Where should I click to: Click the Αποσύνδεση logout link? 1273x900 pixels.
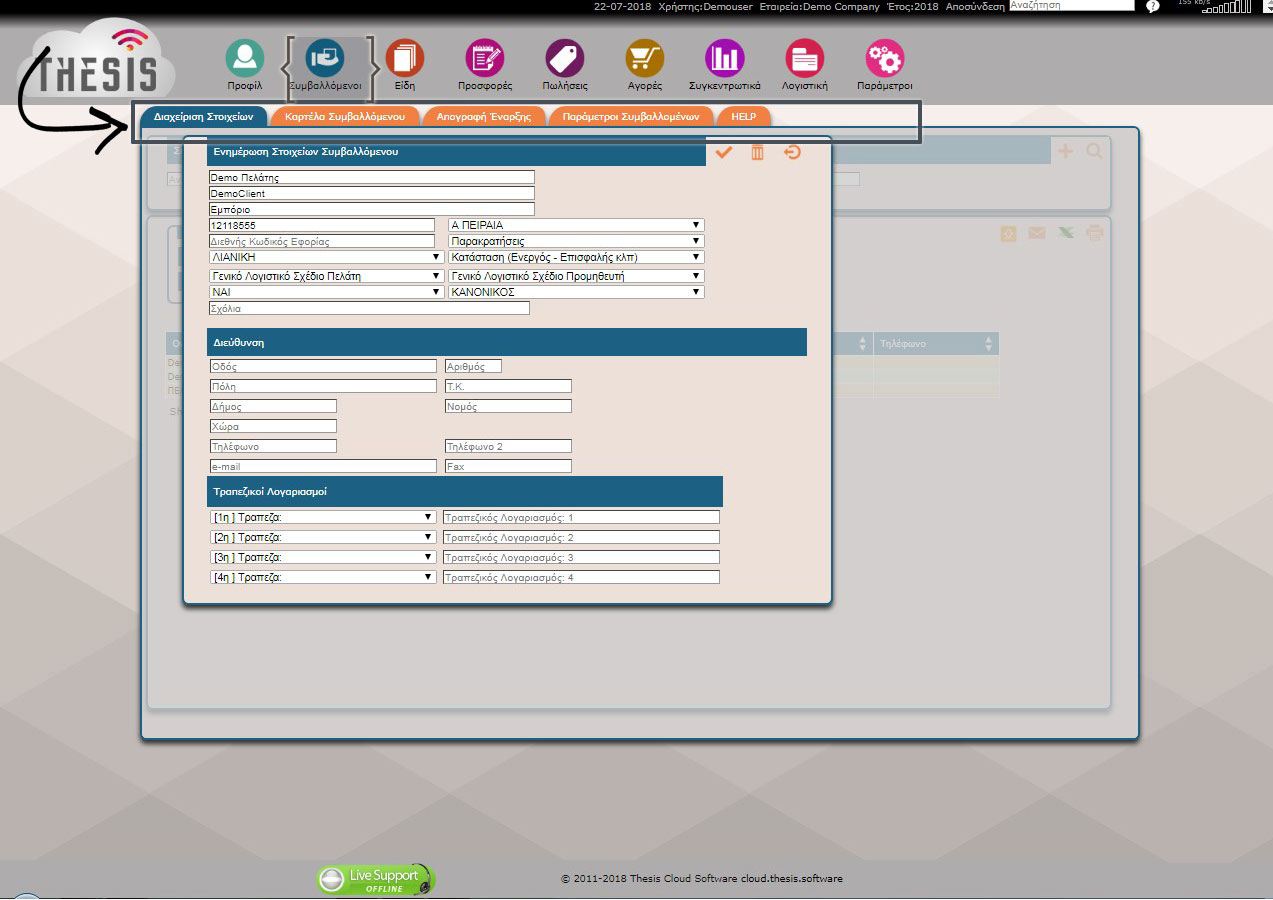[x=976, y=6]
